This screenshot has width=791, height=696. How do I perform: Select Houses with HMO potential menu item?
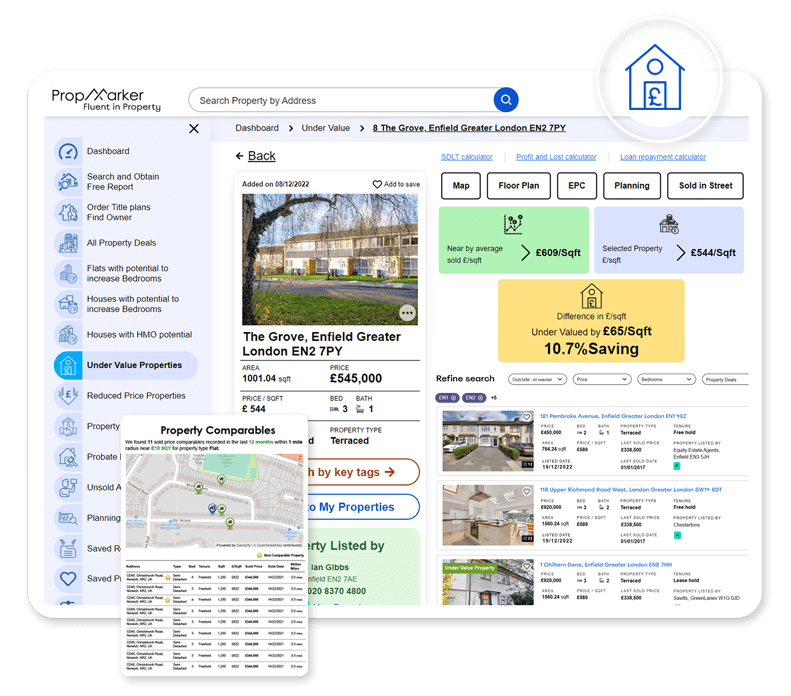click(x=139, y=334)
